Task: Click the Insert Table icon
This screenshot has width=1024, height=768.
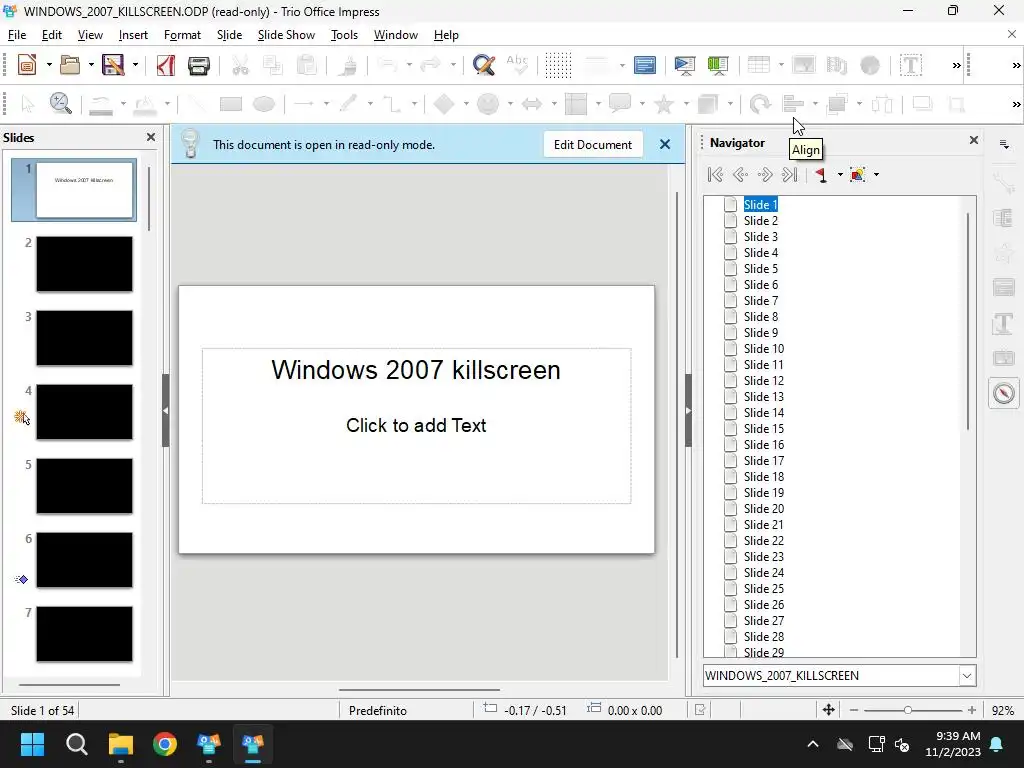Action: pos(758,65)
